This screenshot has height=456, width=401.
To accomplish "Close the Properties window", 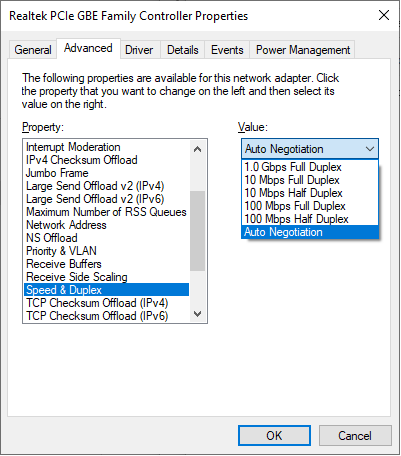I will [x=384, y=15].
